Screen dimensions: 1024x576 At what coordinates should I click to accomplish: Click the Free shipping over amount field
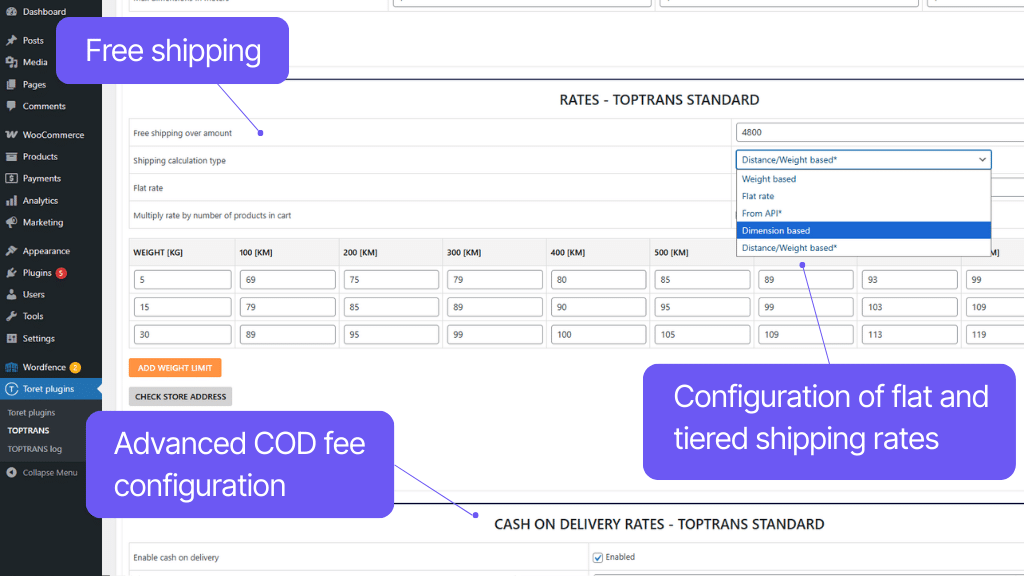tap(880, 132)
